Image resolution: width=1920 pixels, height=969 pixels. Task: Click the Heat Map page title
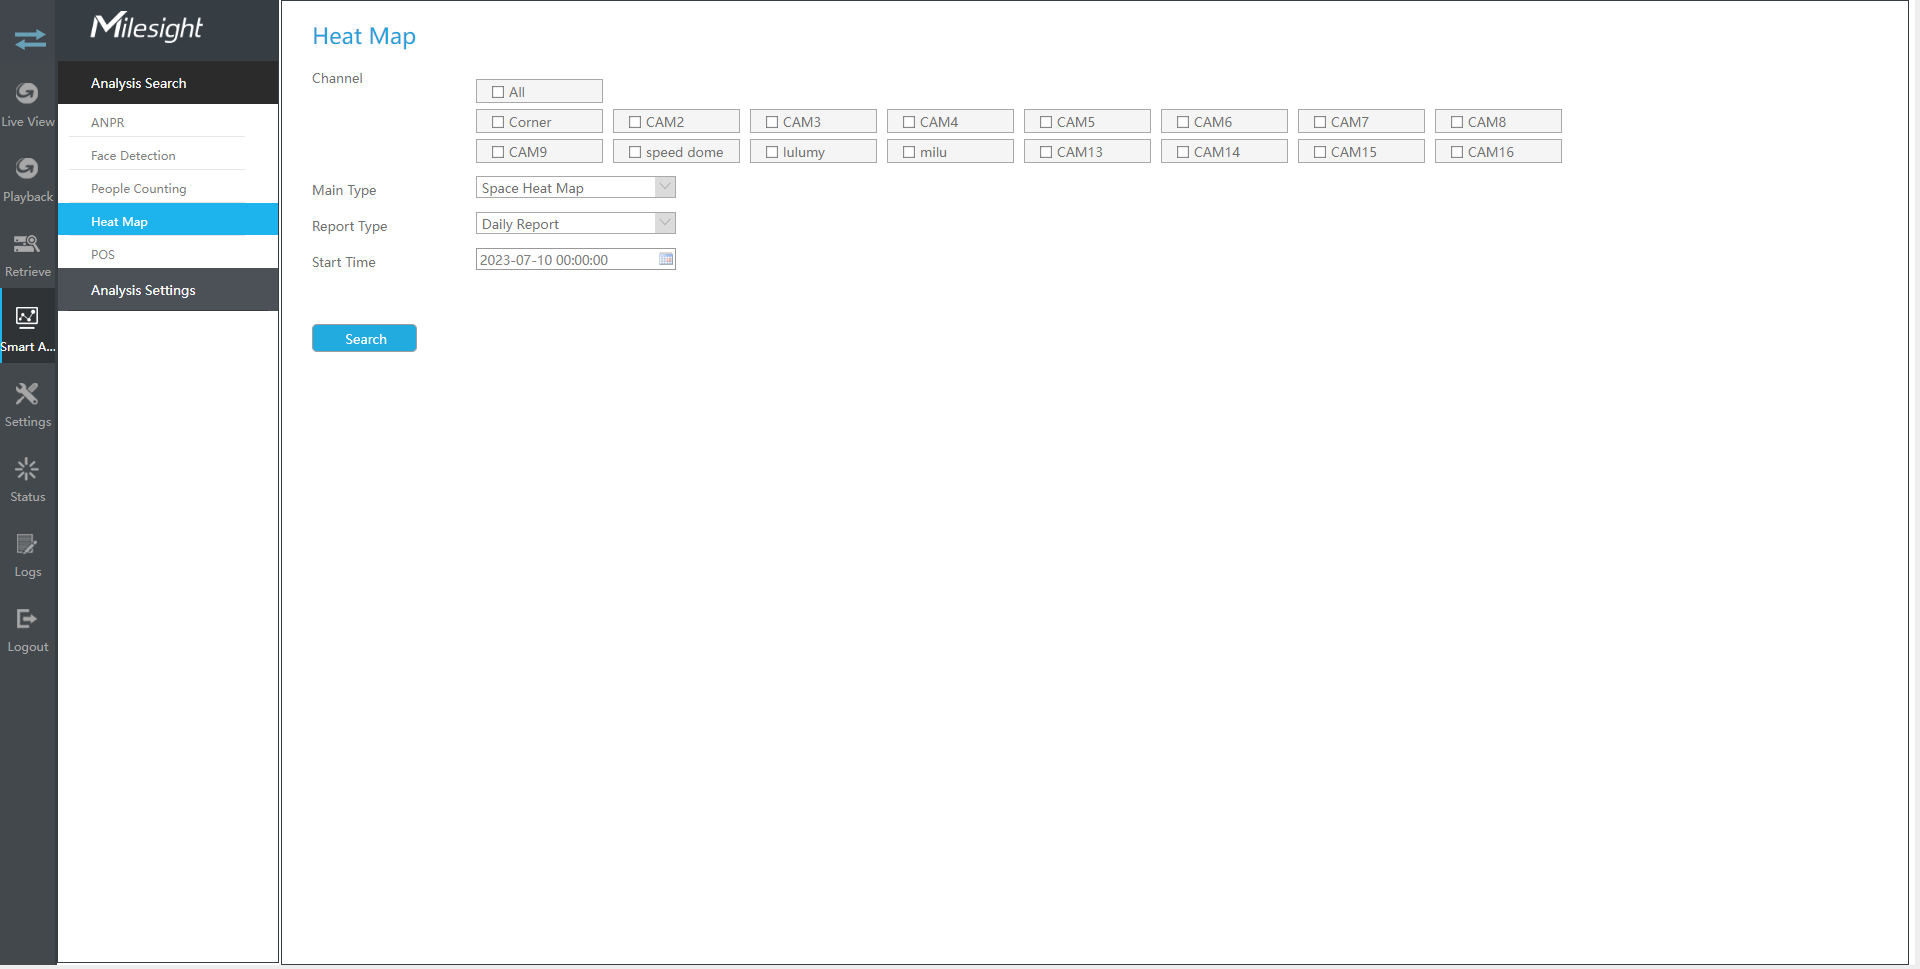(x=364, y=36)
